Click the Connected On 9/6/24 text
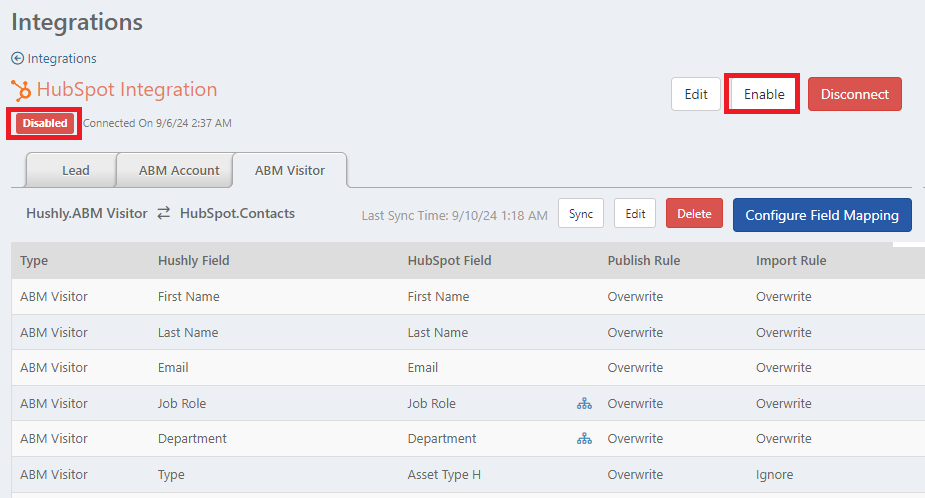 tap(157, 123)
